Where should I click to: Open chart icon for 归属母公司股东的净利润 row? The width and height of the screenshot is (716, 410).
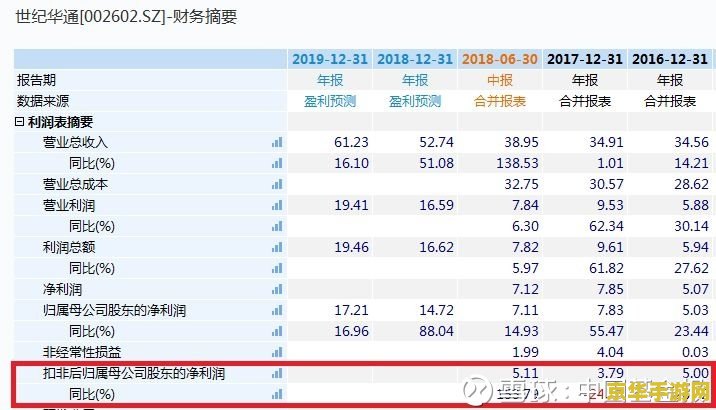277,310
